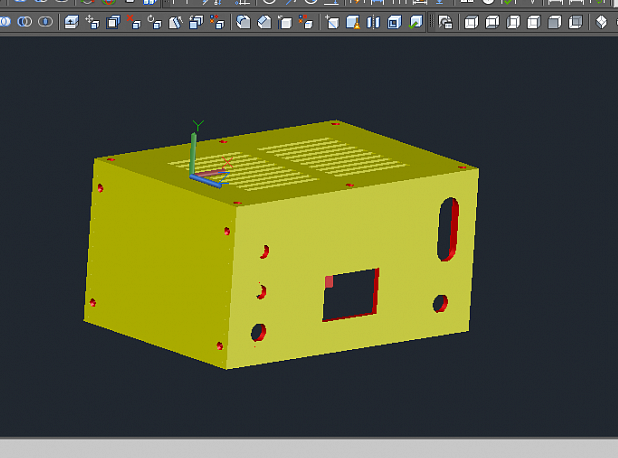Click the oval slot on front panel
The height and width of the screenshot is (458, 618).
point(448,229)
